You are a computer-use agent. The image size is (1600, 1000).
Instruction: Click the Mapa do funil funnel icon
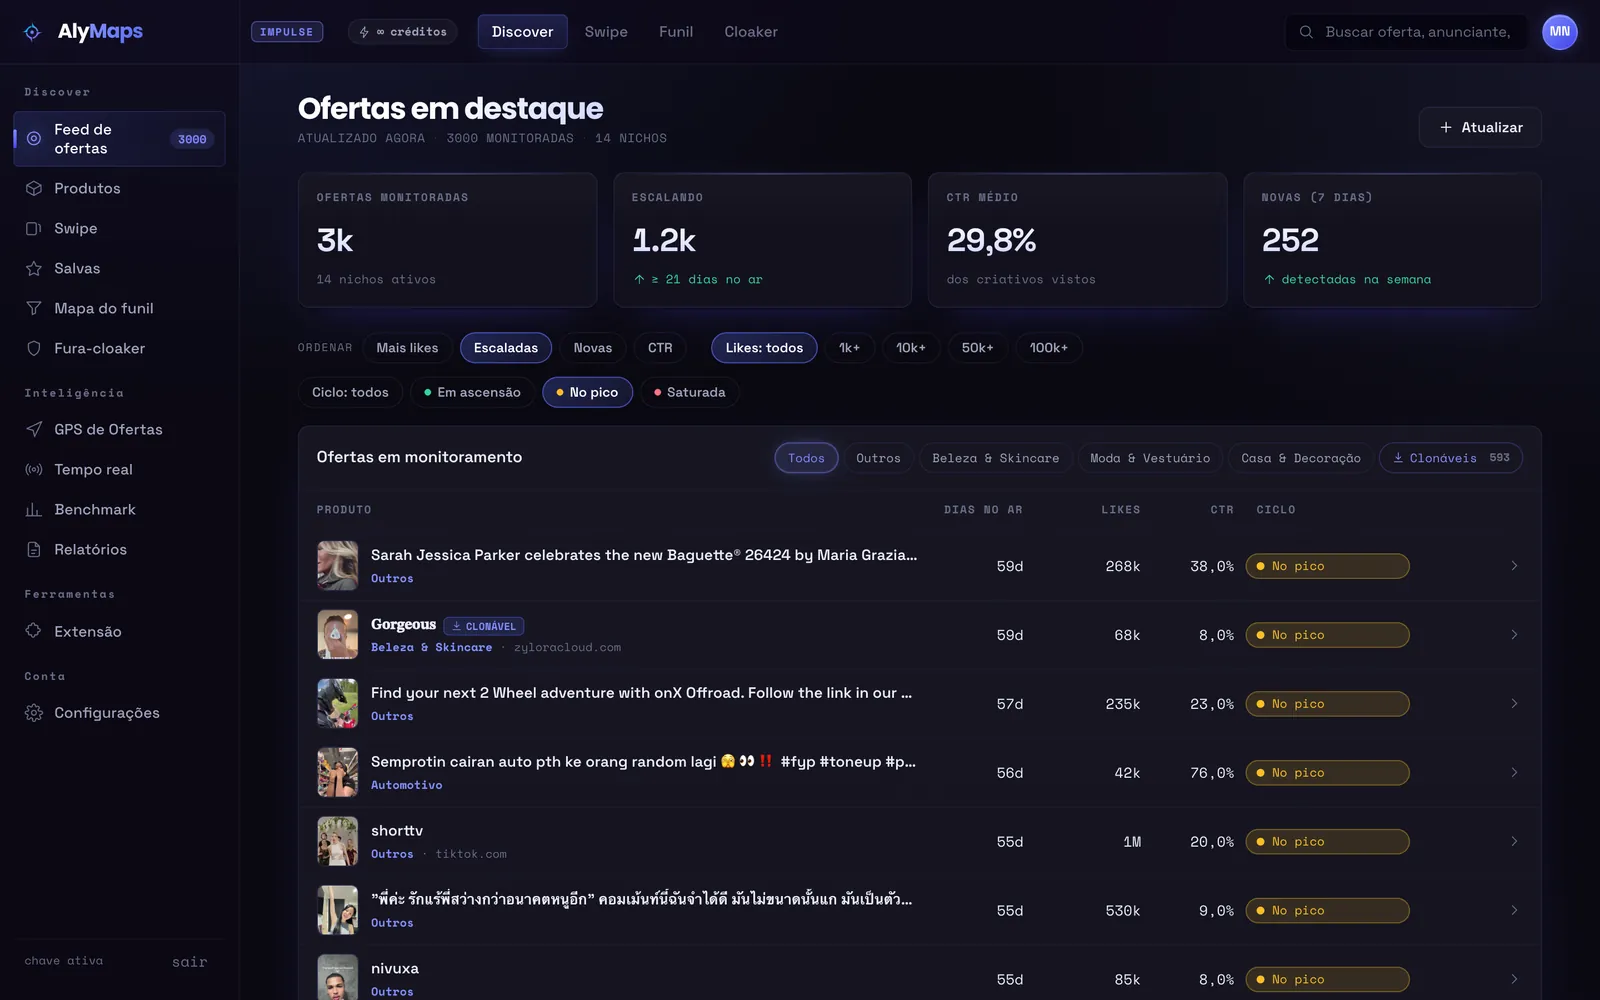(34, 308)
